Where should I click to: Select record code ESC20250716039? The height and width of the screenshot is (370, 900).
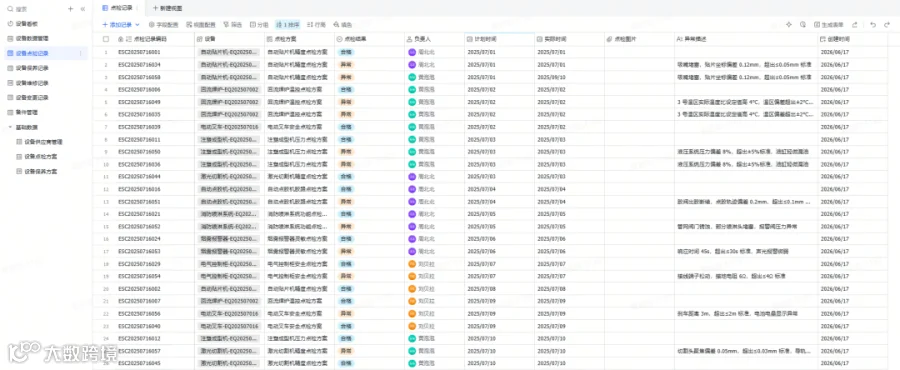click(139, 127)
